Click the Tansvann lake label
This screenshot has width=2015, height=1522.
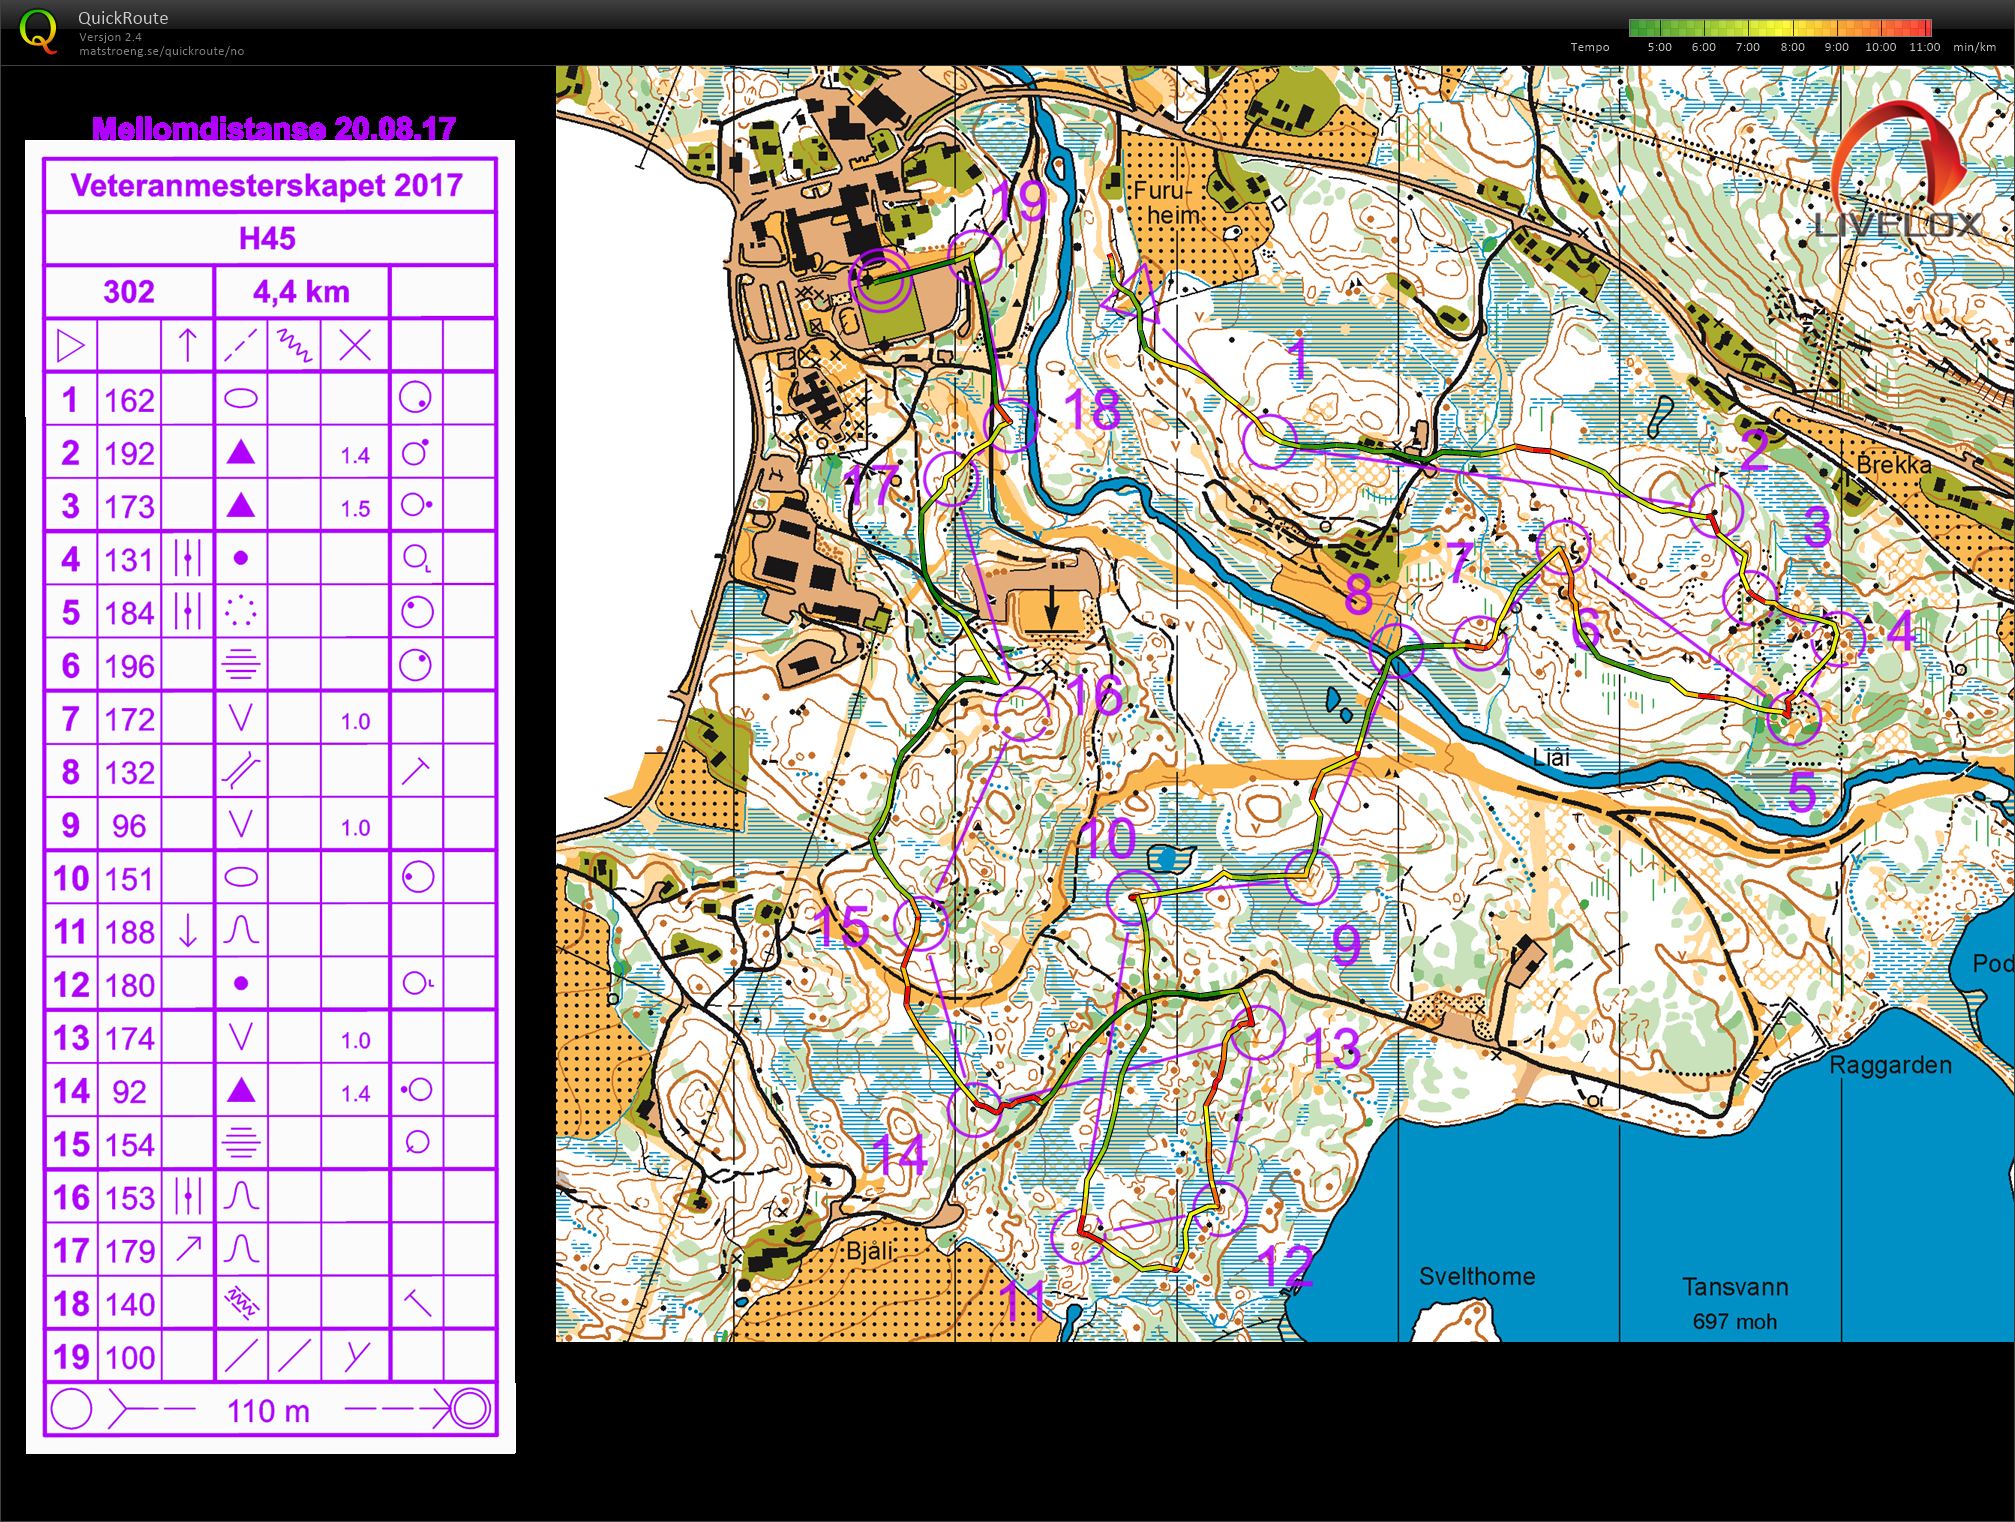point(1734,1287)
